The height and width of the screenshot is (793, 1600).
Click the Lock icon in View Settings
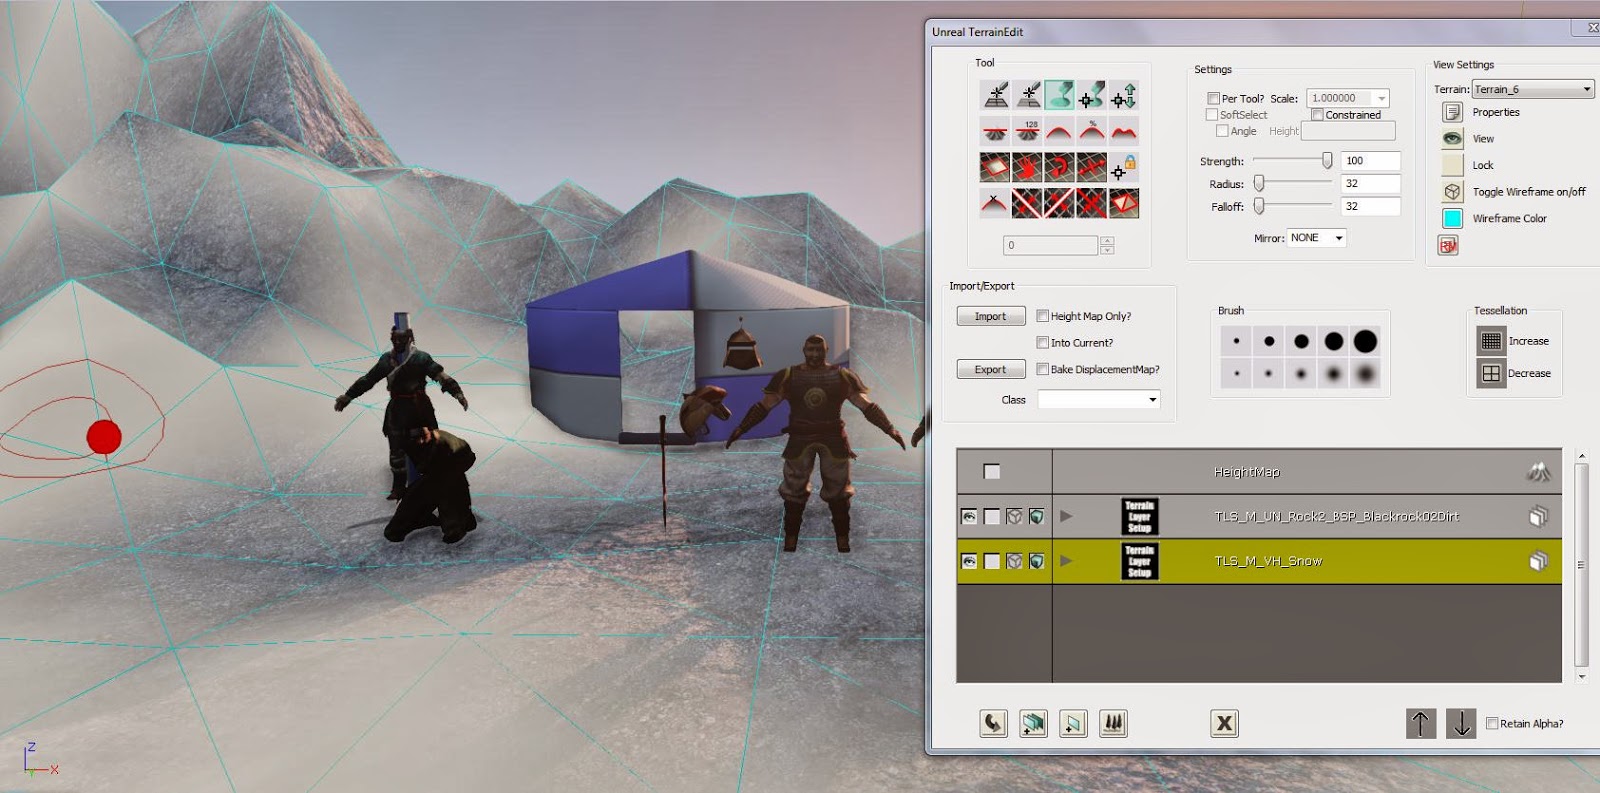1452,165
